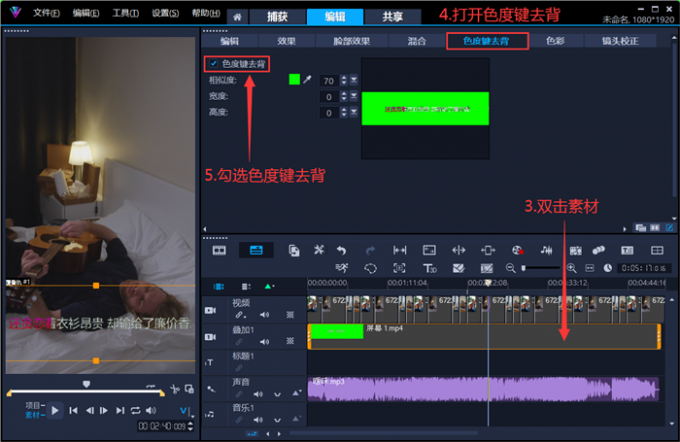Click the music track note icon
The image size is (680, 442).
click(x=209, y=414)
